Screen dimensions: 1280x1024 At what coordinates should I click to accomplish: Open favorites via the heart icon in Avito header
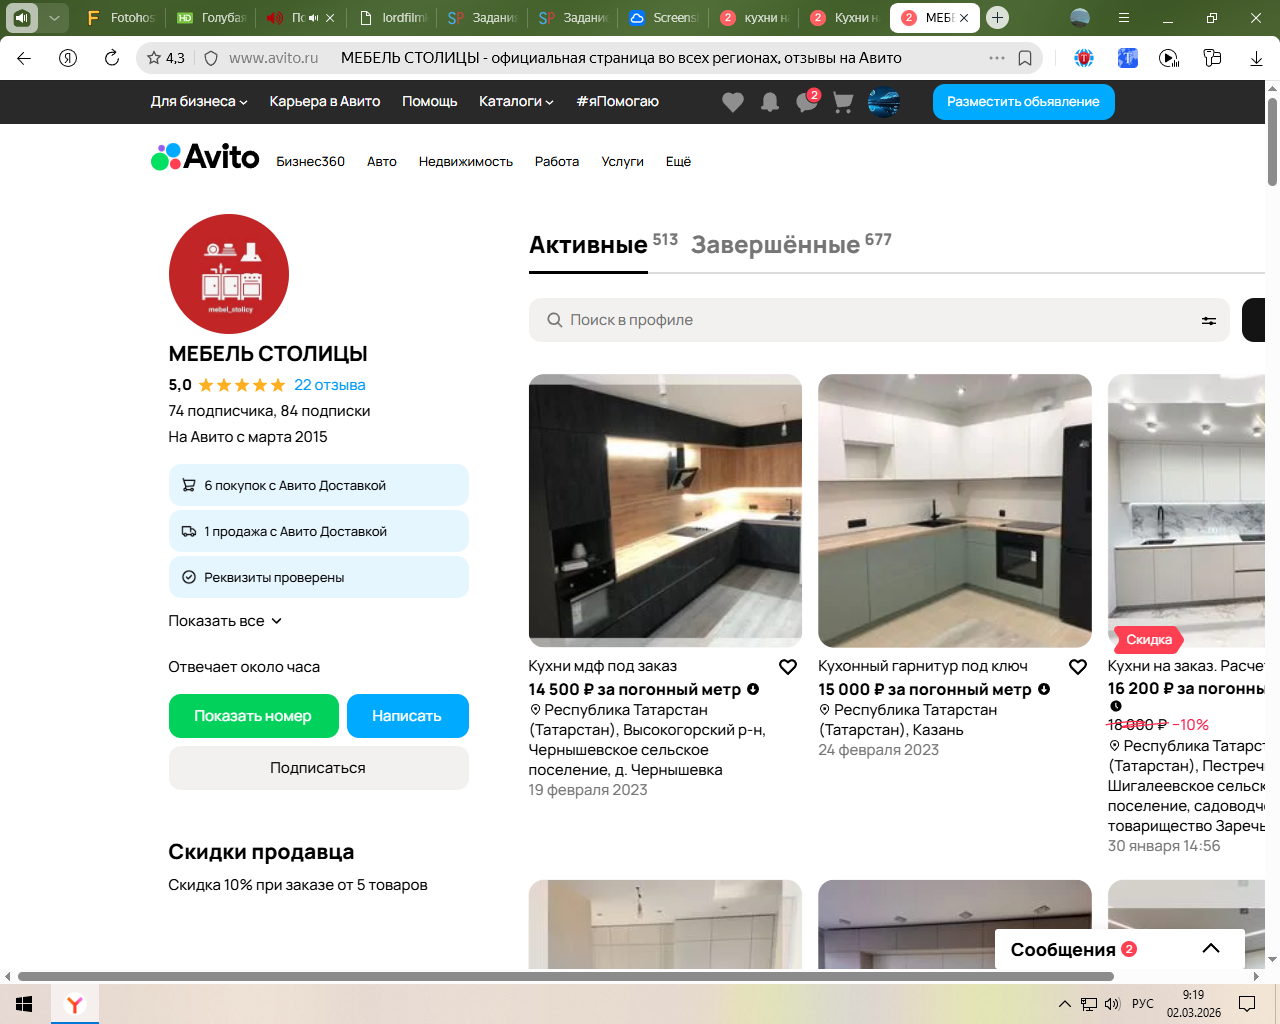click(x=733, y=102)
